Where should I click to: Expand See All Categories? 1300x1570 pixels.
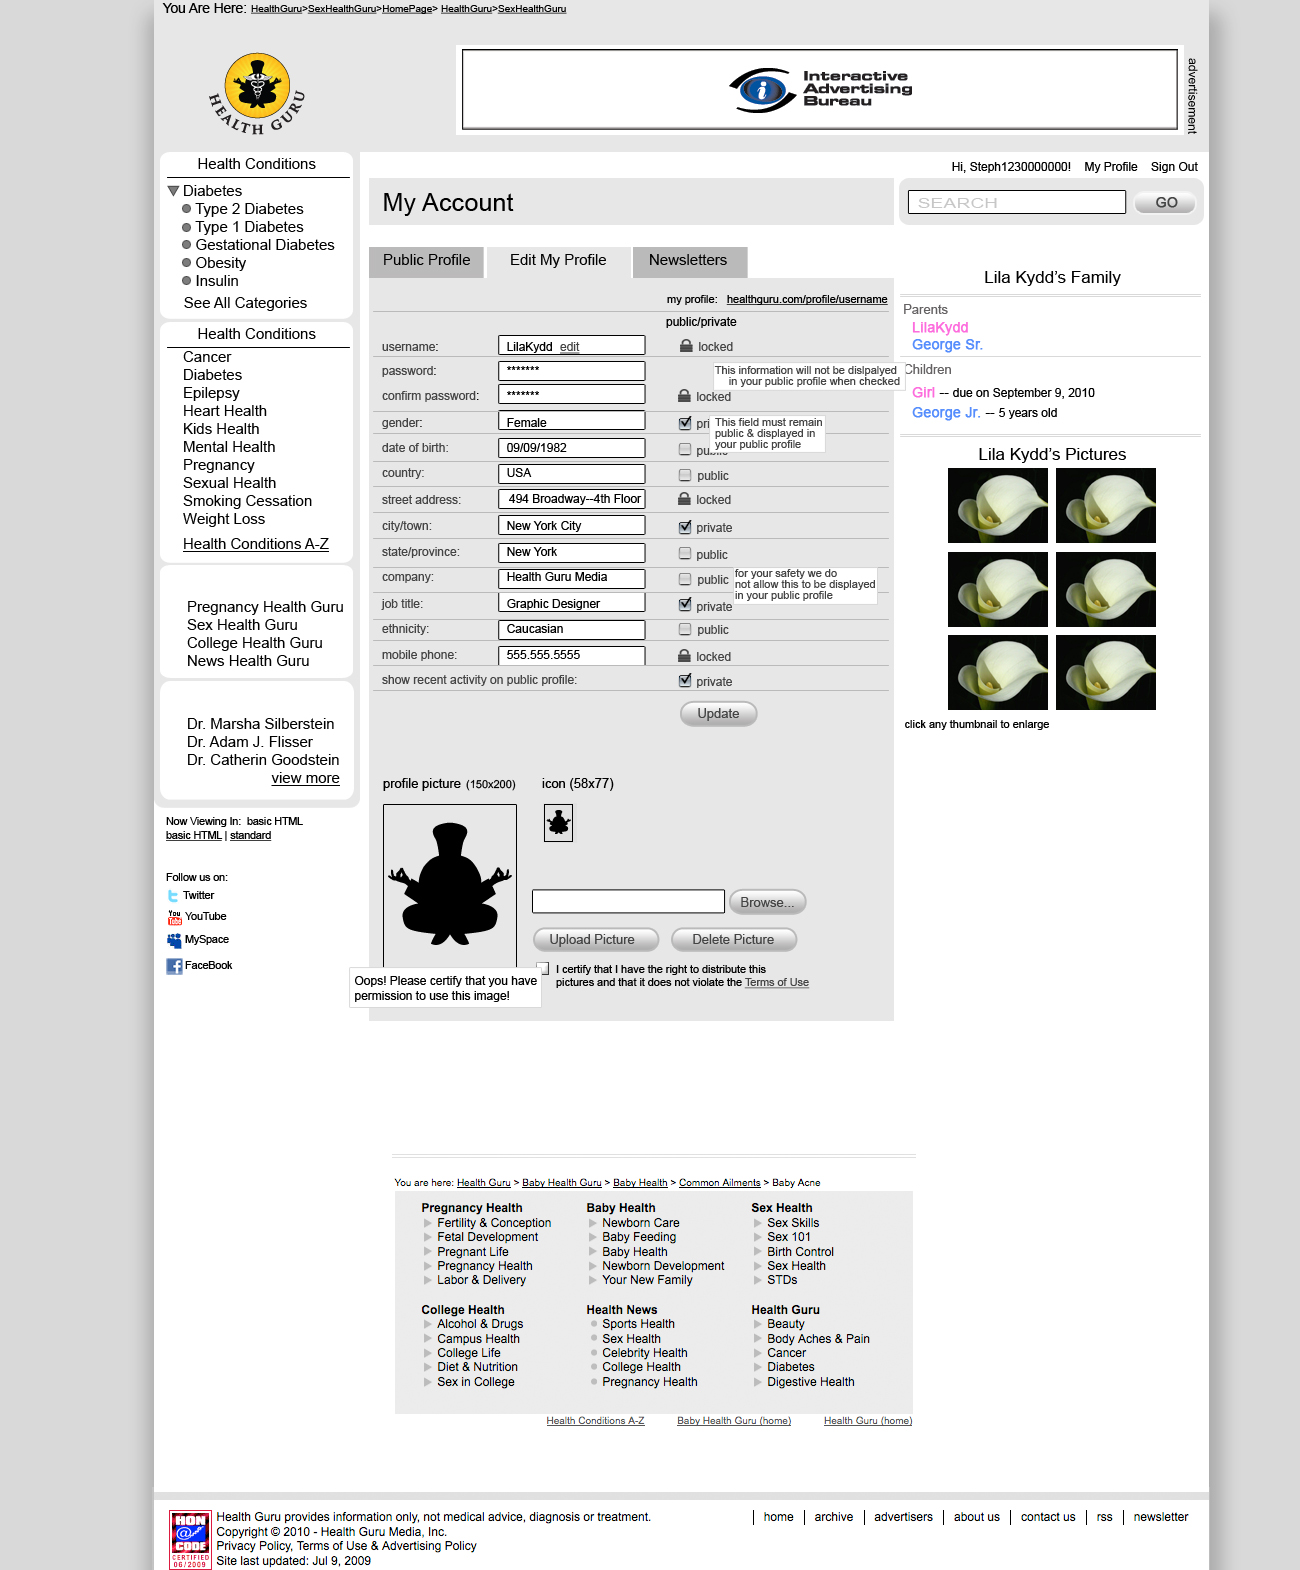245,303
